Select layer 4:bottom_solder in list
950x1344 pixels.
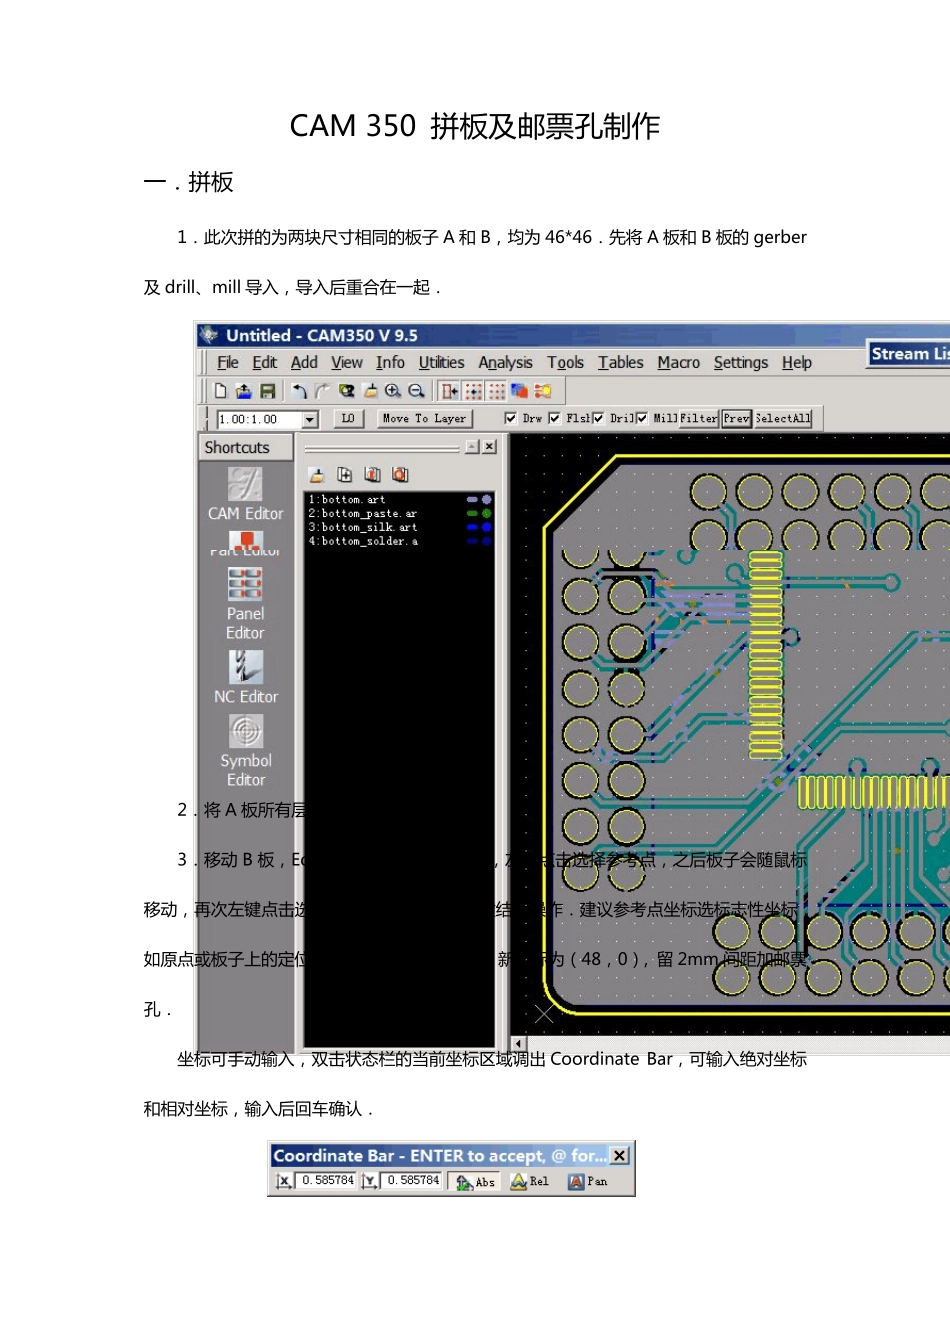(363, 541)
